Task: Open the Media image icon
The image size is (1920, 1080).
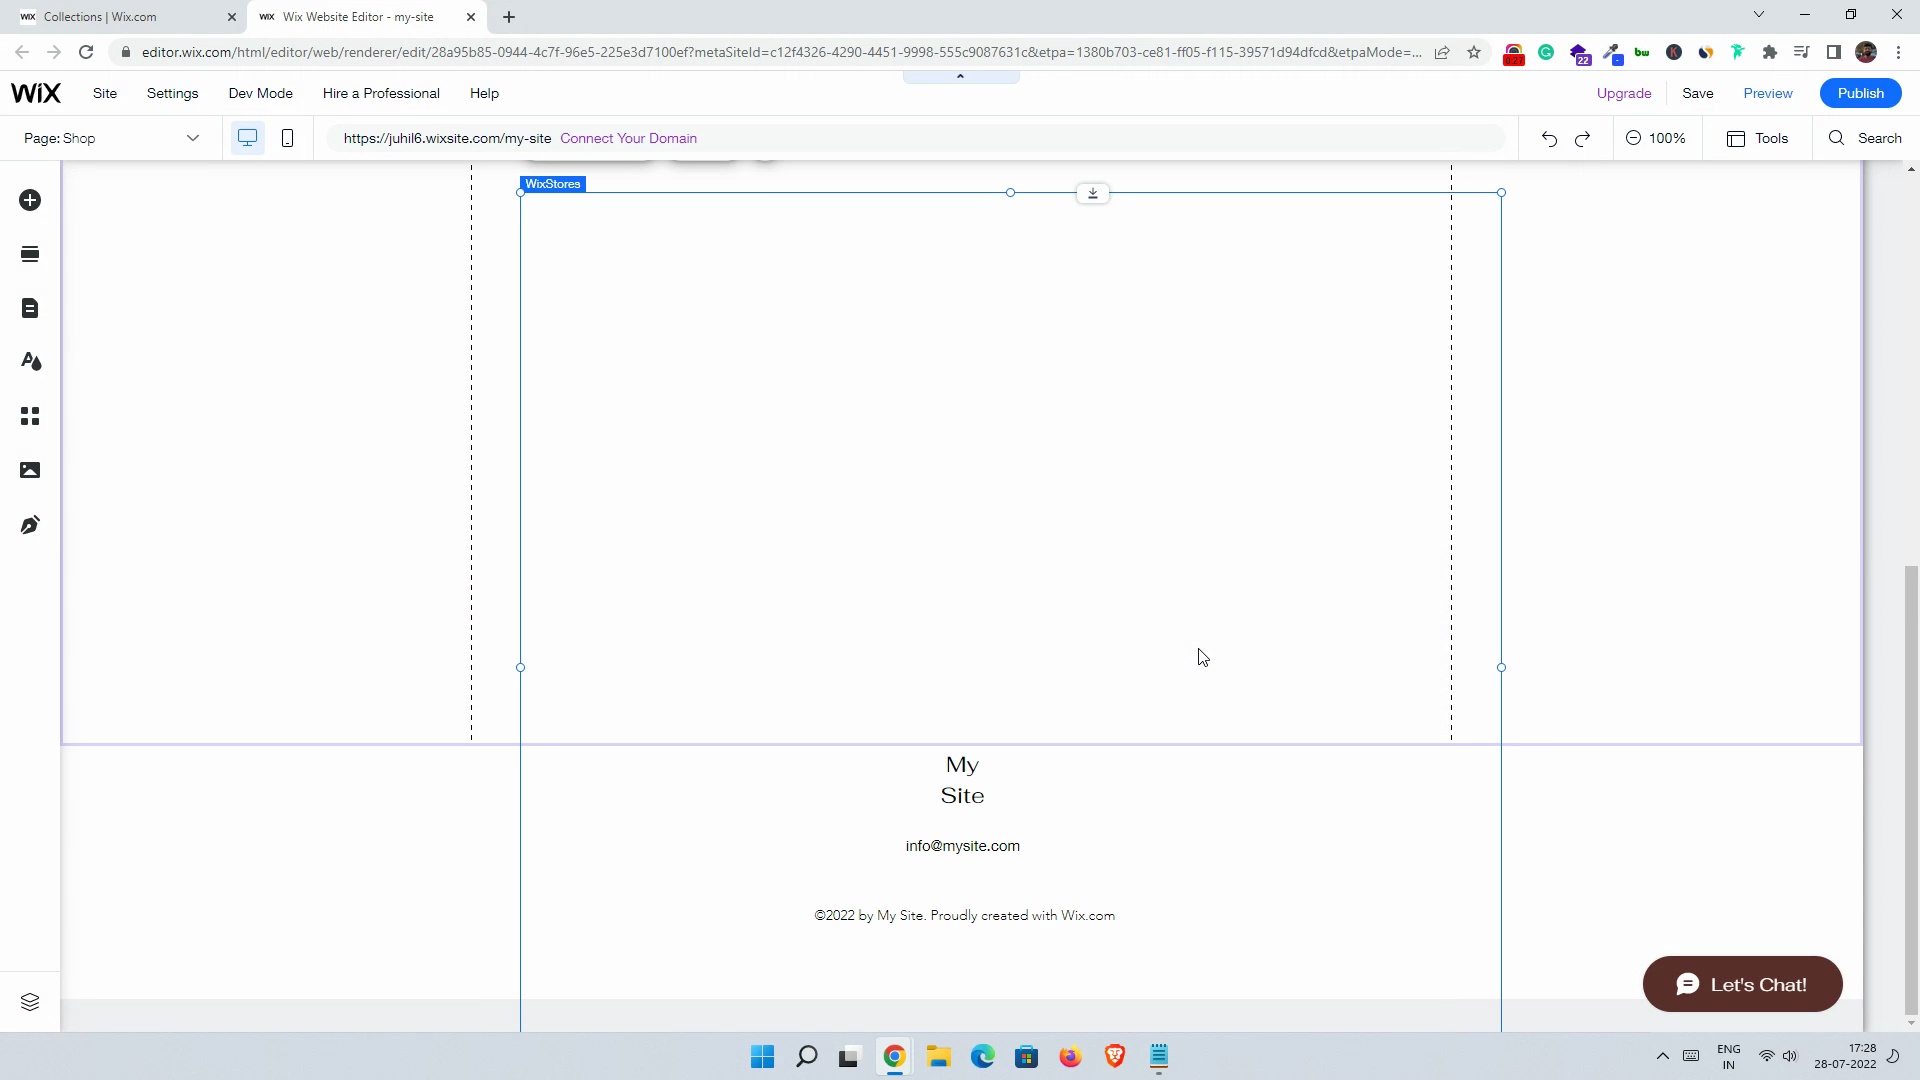Action: (30, 470)
